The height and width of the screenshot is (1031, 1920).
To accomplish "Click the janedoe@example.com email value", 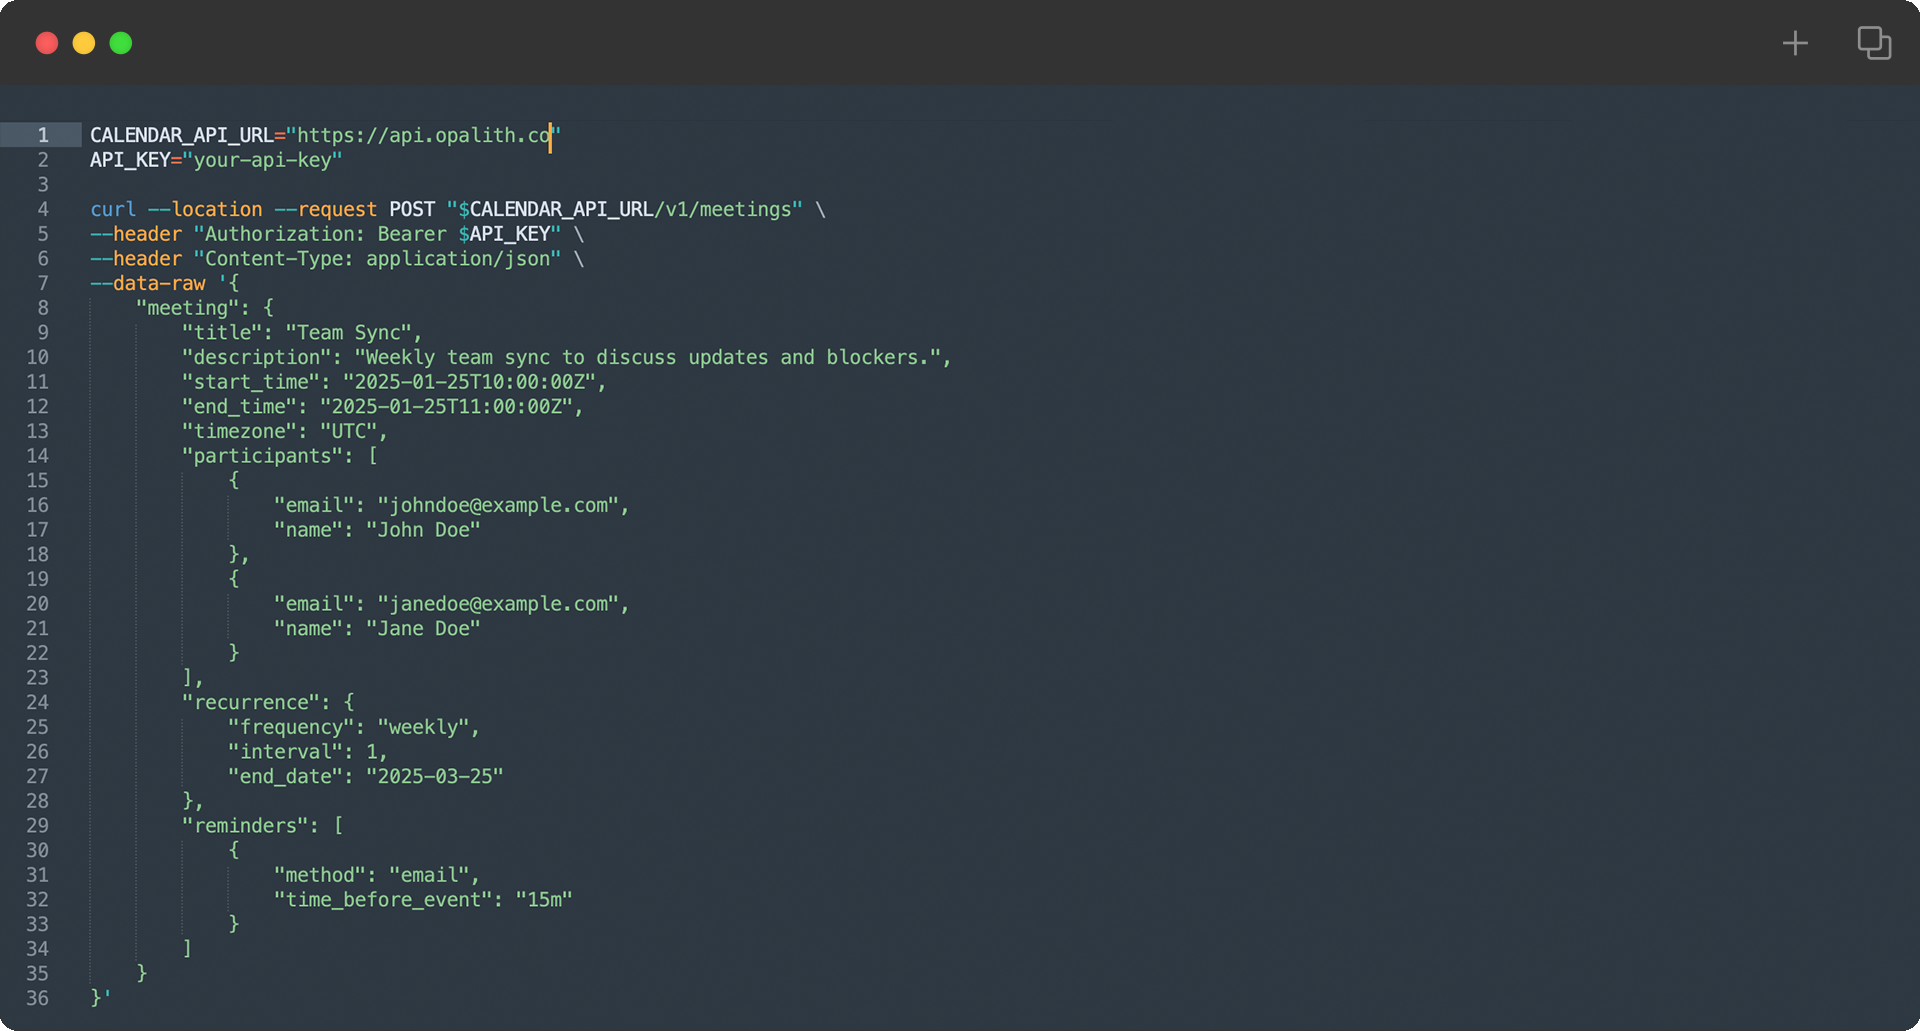I will point(498,604).
